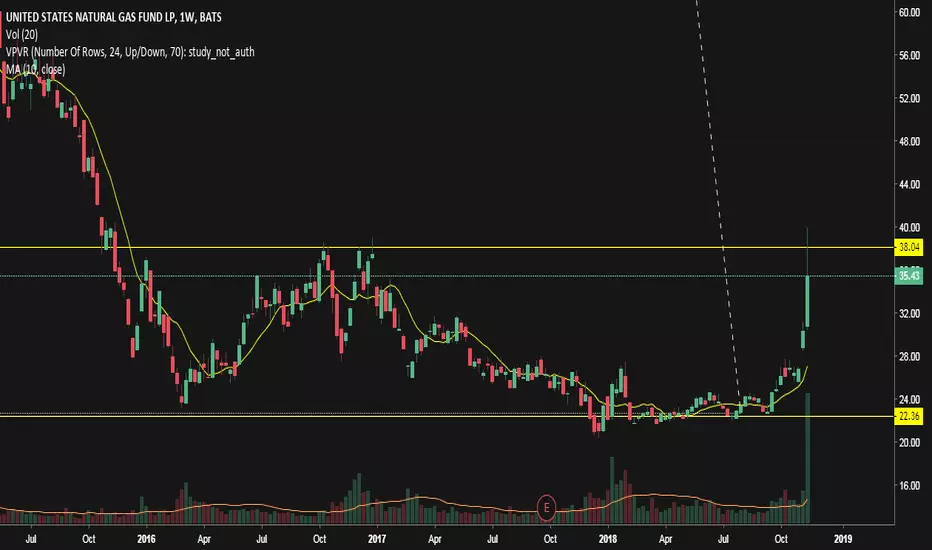Click the 56.00 price axis value

click(909, 55)
